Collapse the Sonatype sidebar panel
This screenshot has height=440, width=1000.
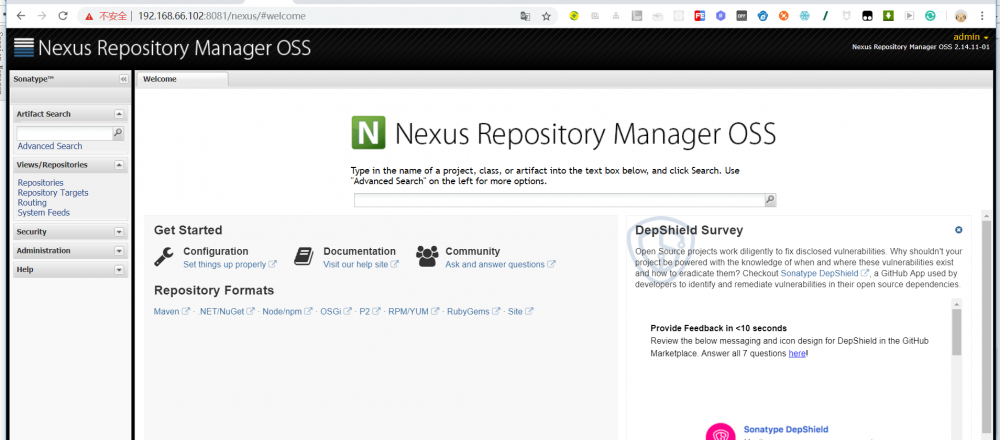(x=124, y=79)
